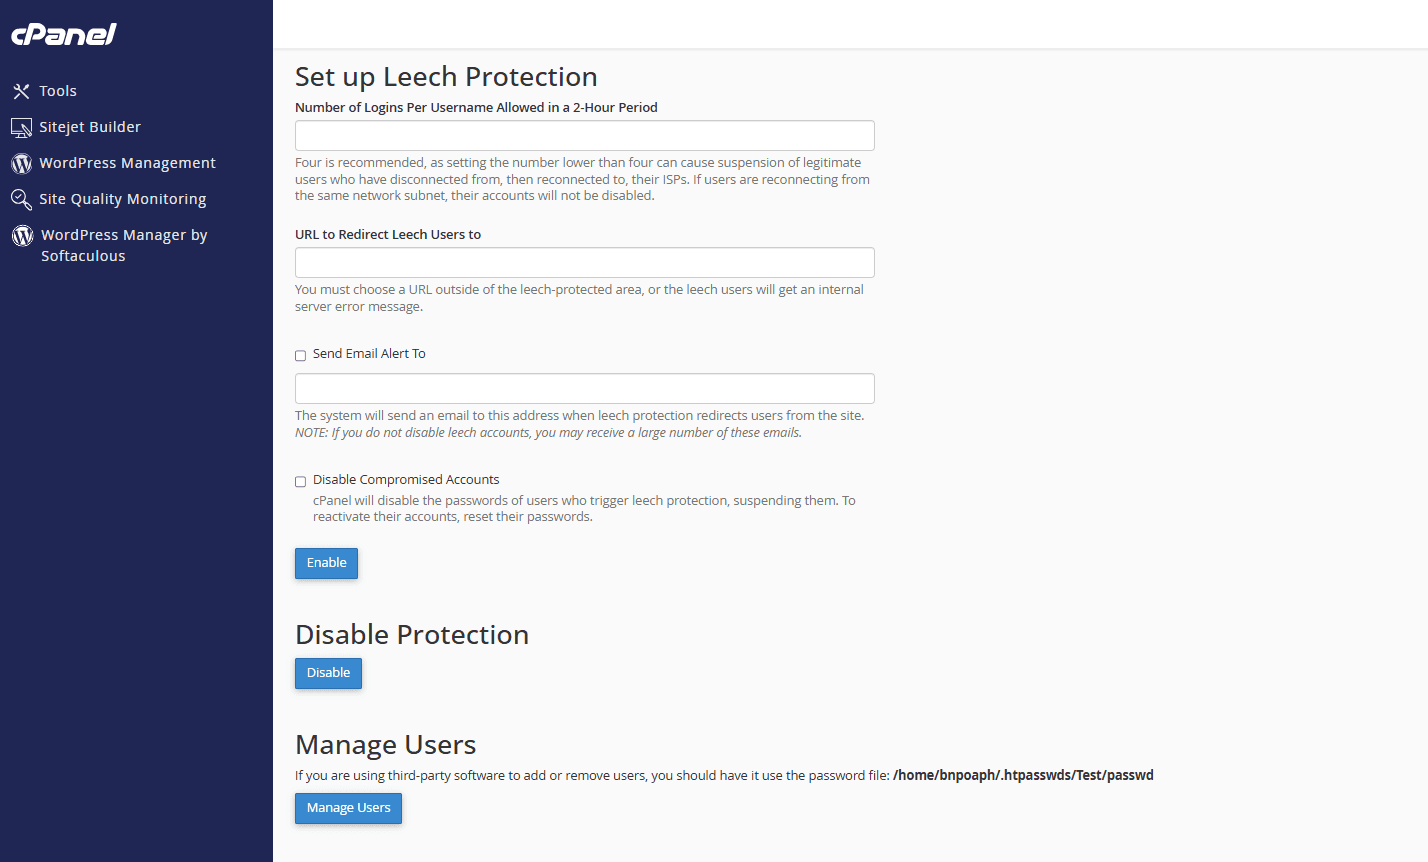Viewport: 1428px width, 862px height.
Task: Click the cPanel logo
Action: [x=64, y=35]
